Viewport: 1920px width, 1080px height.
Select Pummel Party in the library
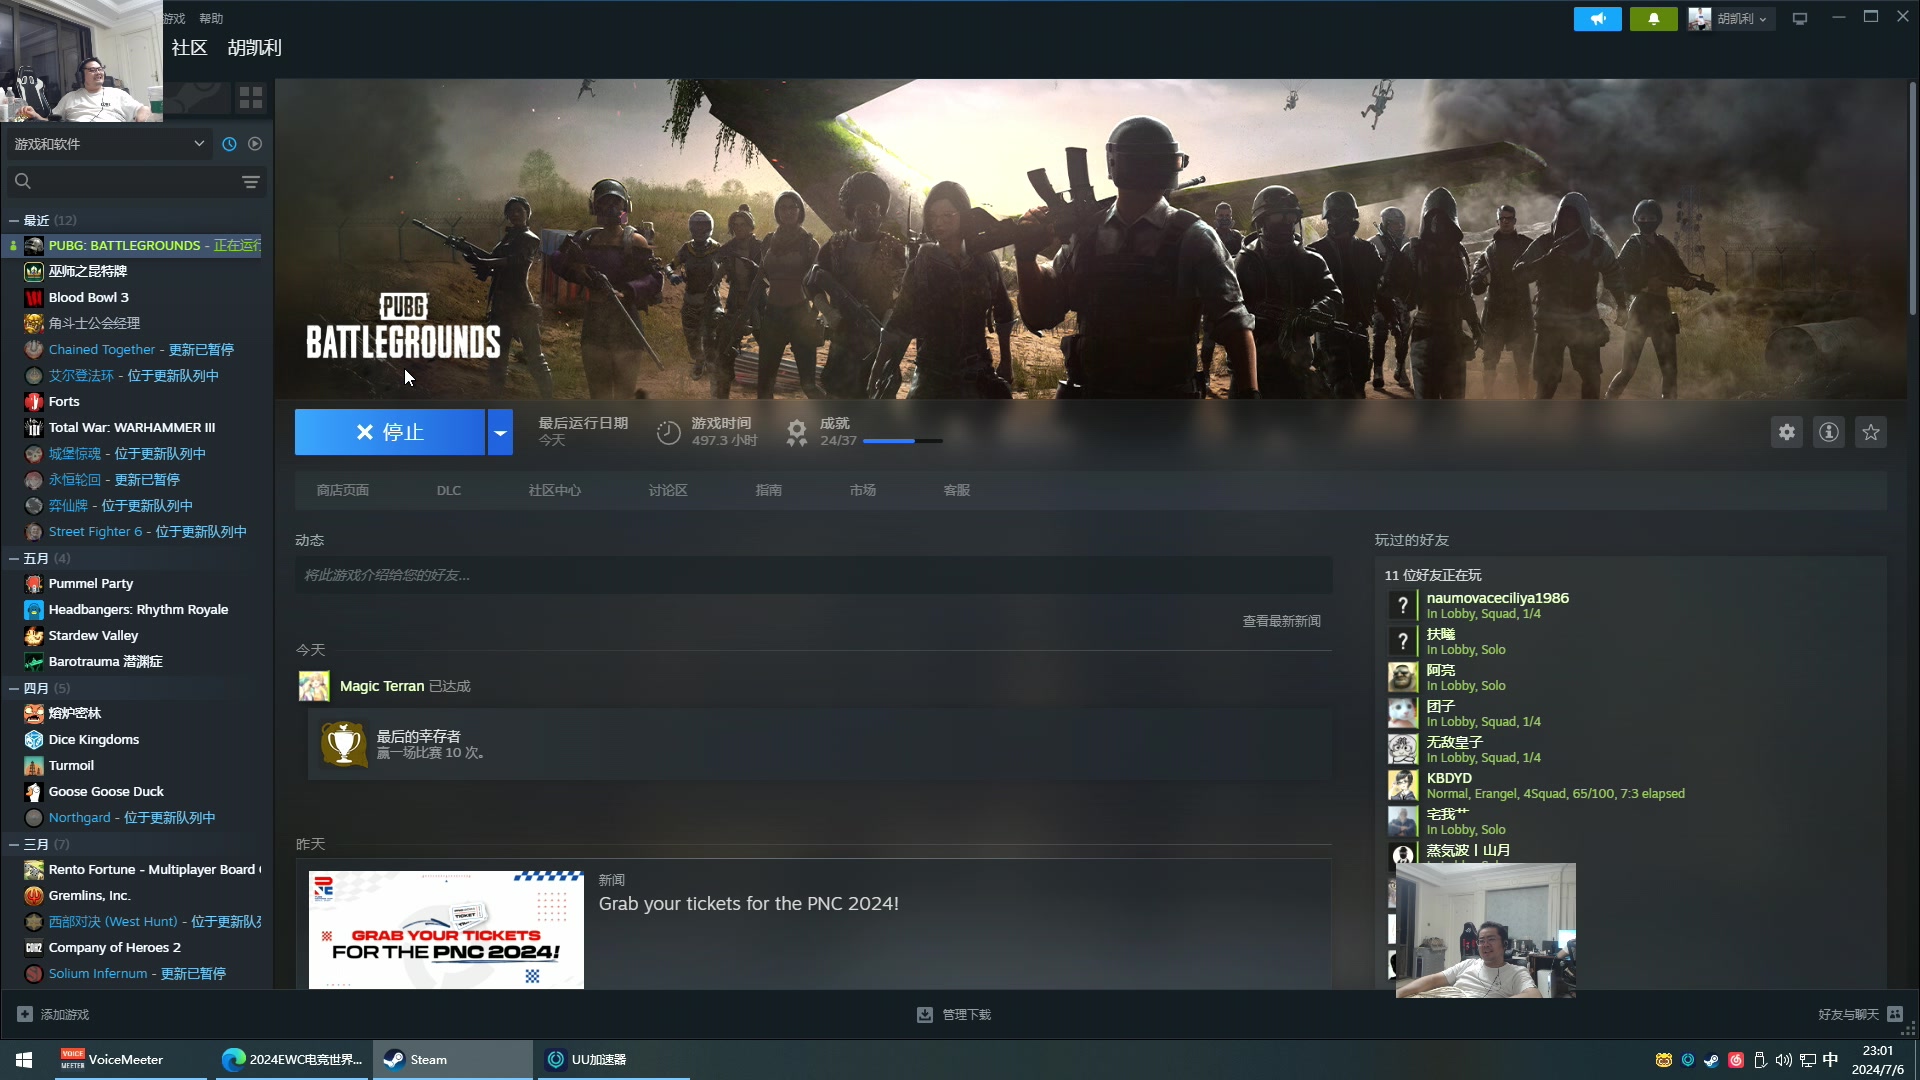click(91, 584)
